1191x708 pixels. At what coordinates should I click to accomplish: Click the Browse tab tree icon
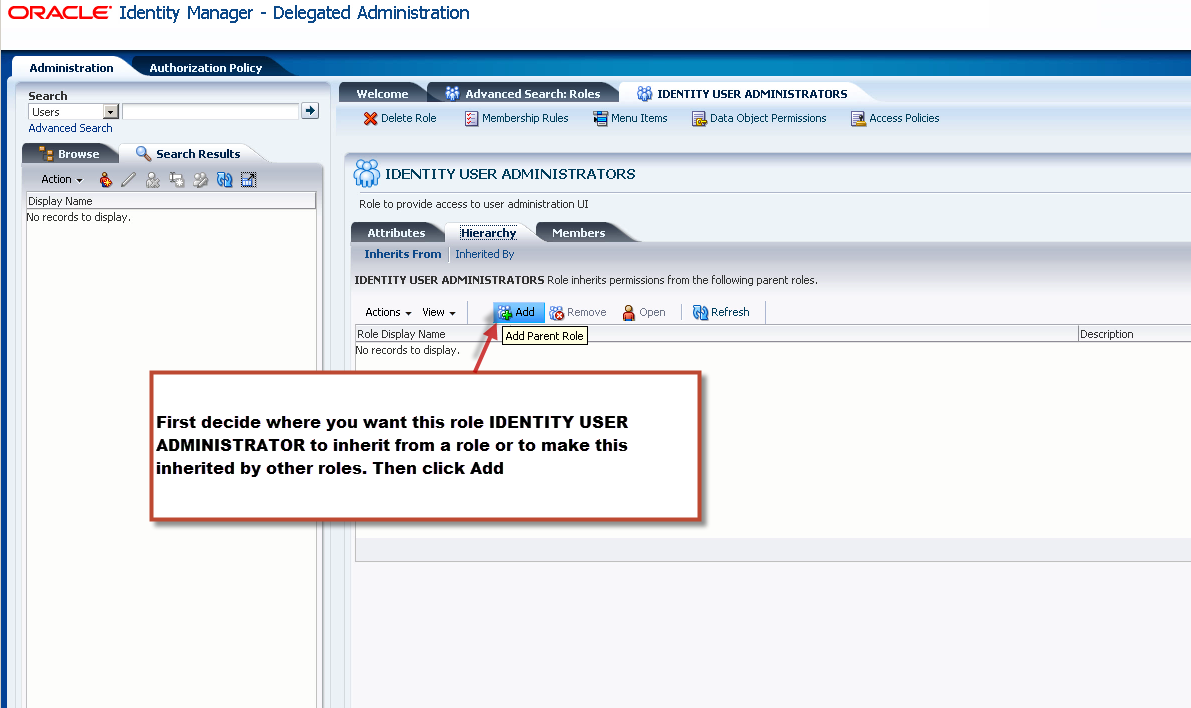coord(46,153)
